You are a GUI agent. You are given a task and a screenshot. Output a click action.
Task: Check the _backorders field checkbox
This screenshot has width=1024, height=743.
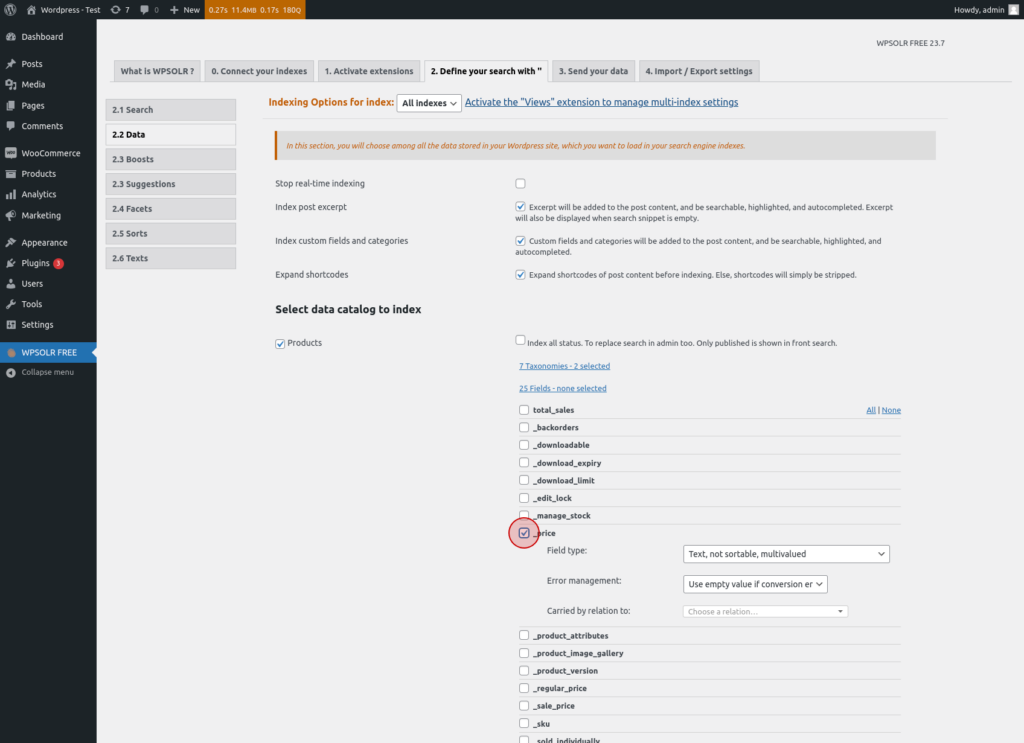(524, 428)
